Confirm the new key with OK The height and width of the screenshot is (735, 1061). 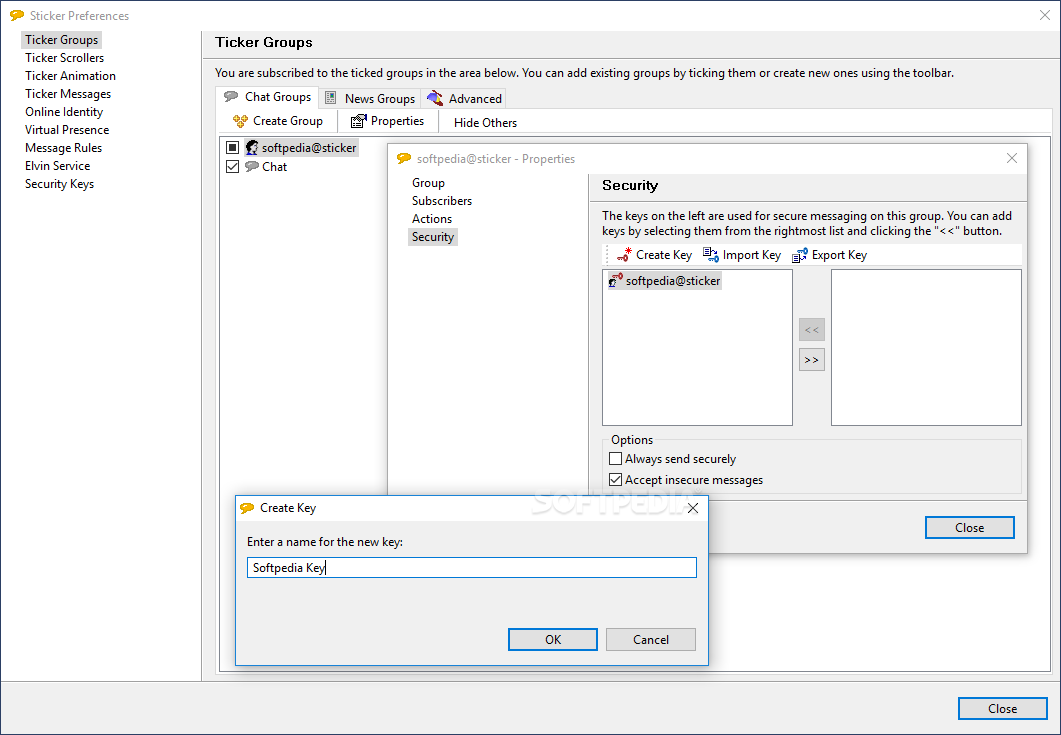(x=553, y=640)
